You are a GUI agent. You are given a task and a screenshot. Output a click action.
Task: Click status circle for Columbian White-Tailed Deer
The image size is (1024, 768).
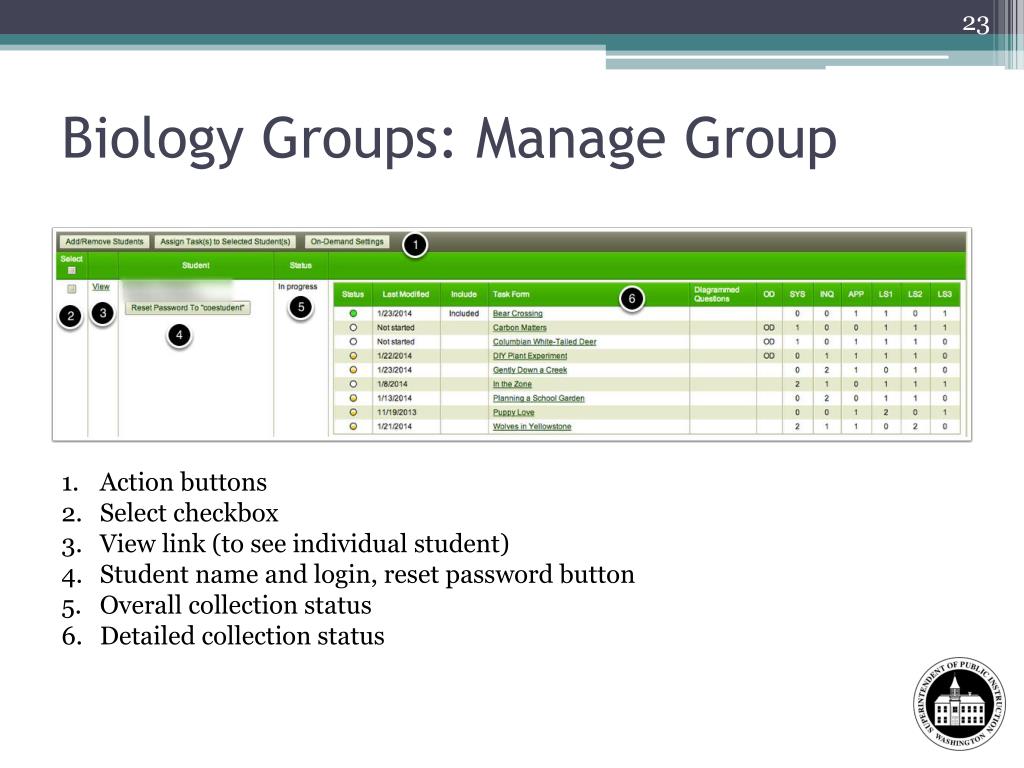coord(353,342)
